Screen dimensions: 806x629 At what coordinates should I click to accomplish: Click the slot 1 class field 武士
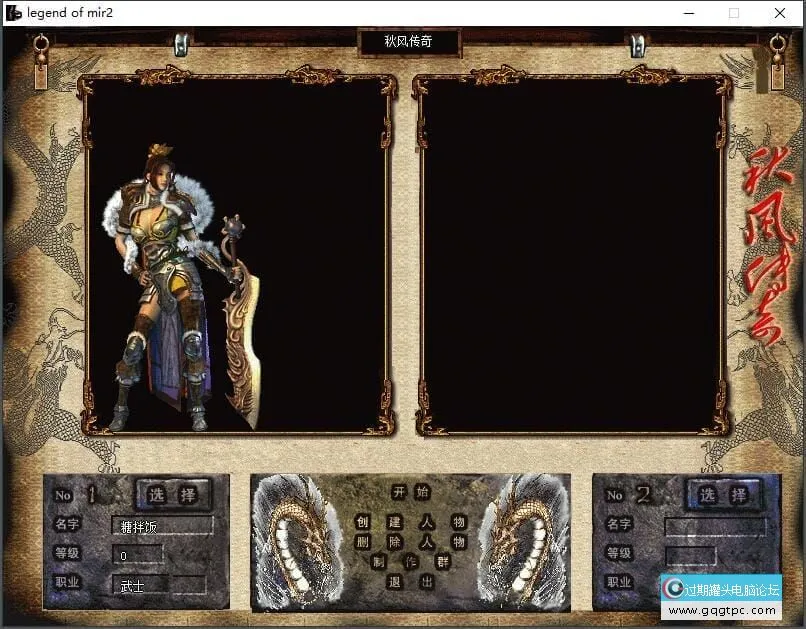[x=158, y=586]
